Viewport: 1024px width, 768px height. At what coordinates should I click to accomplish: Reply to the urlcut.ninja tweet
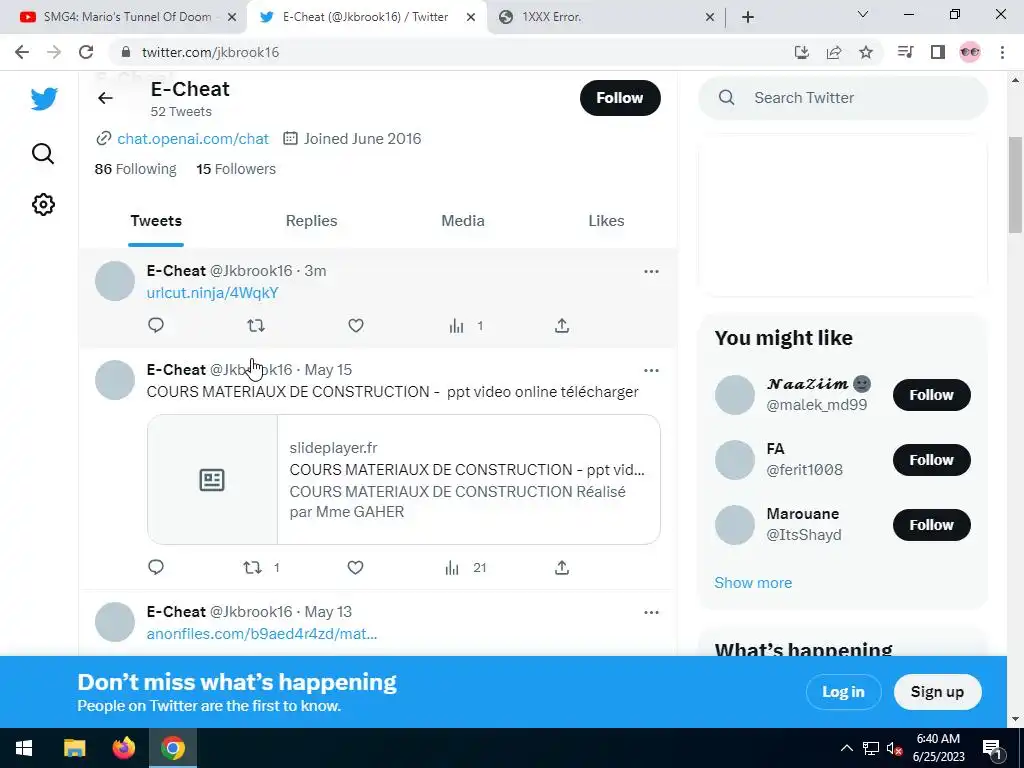coord(155,325)
